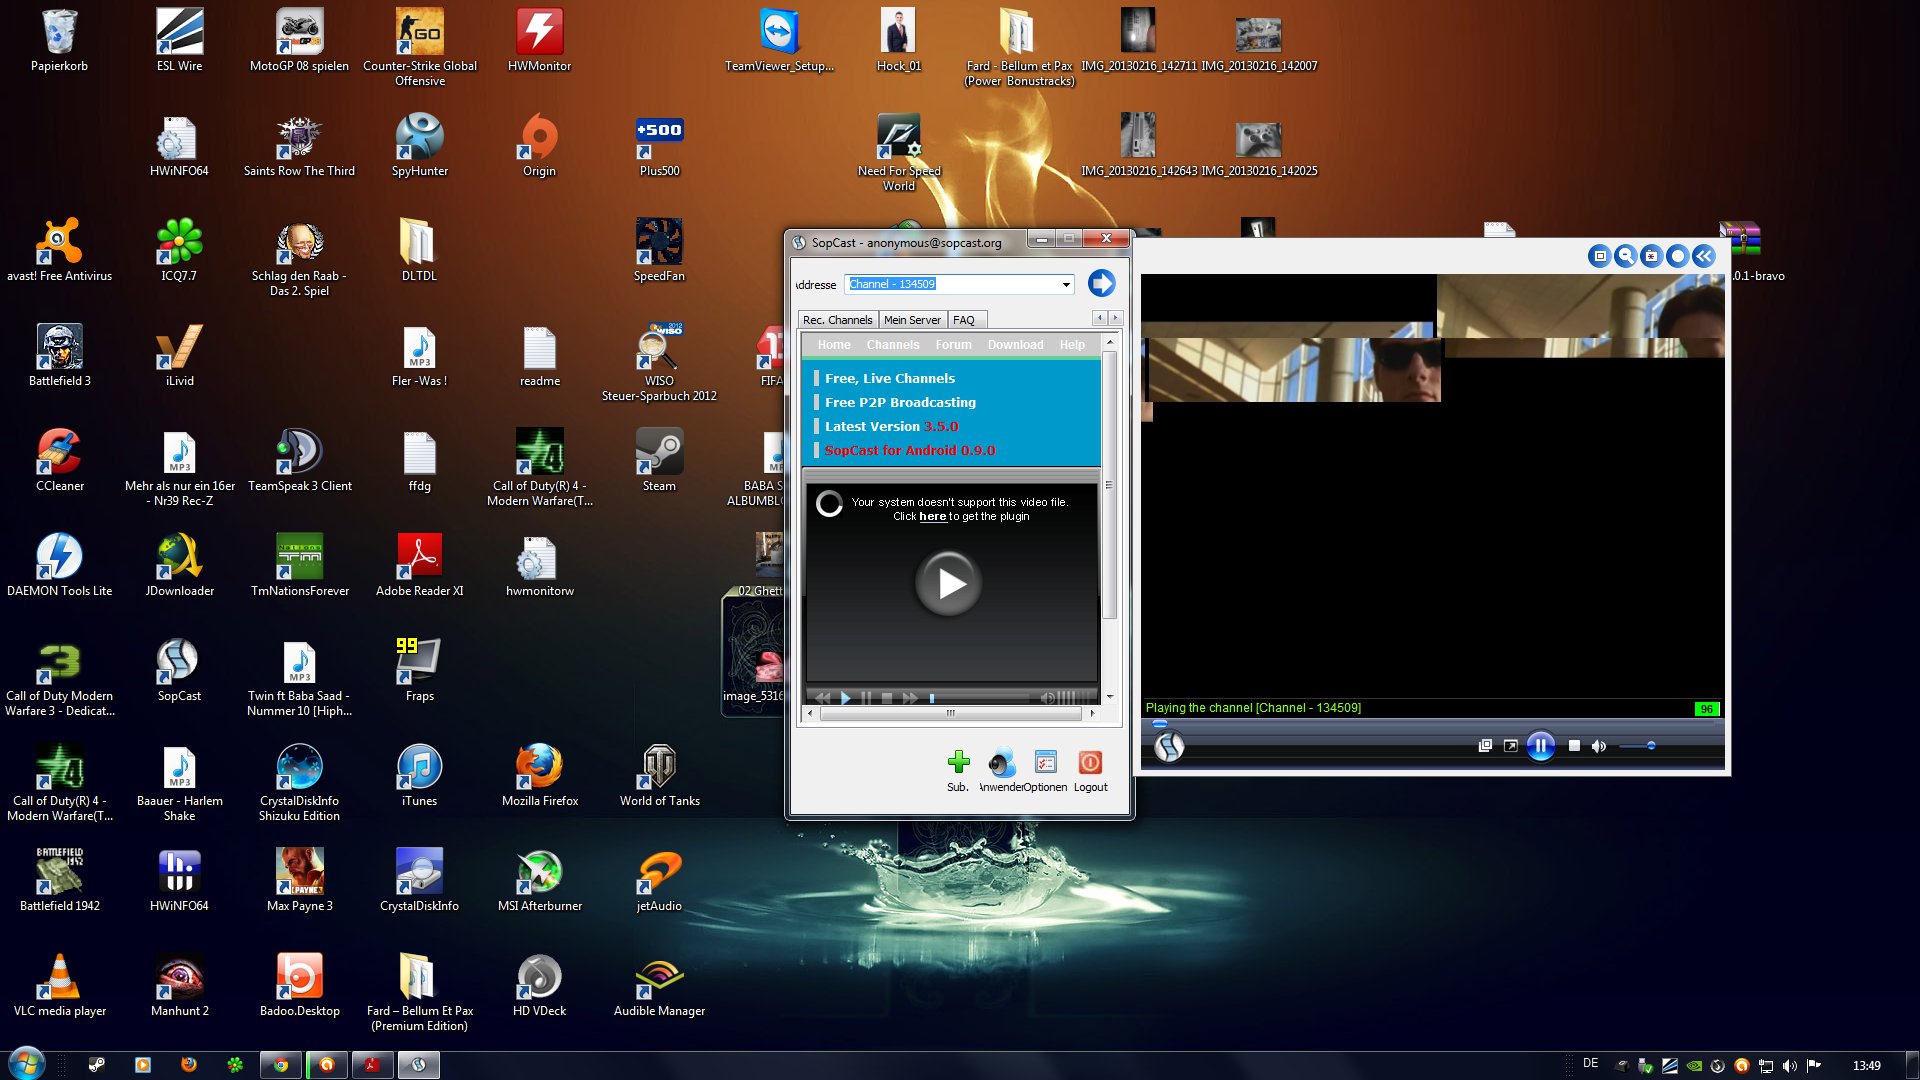Click the 'here' plugin link

pos(932,517)
